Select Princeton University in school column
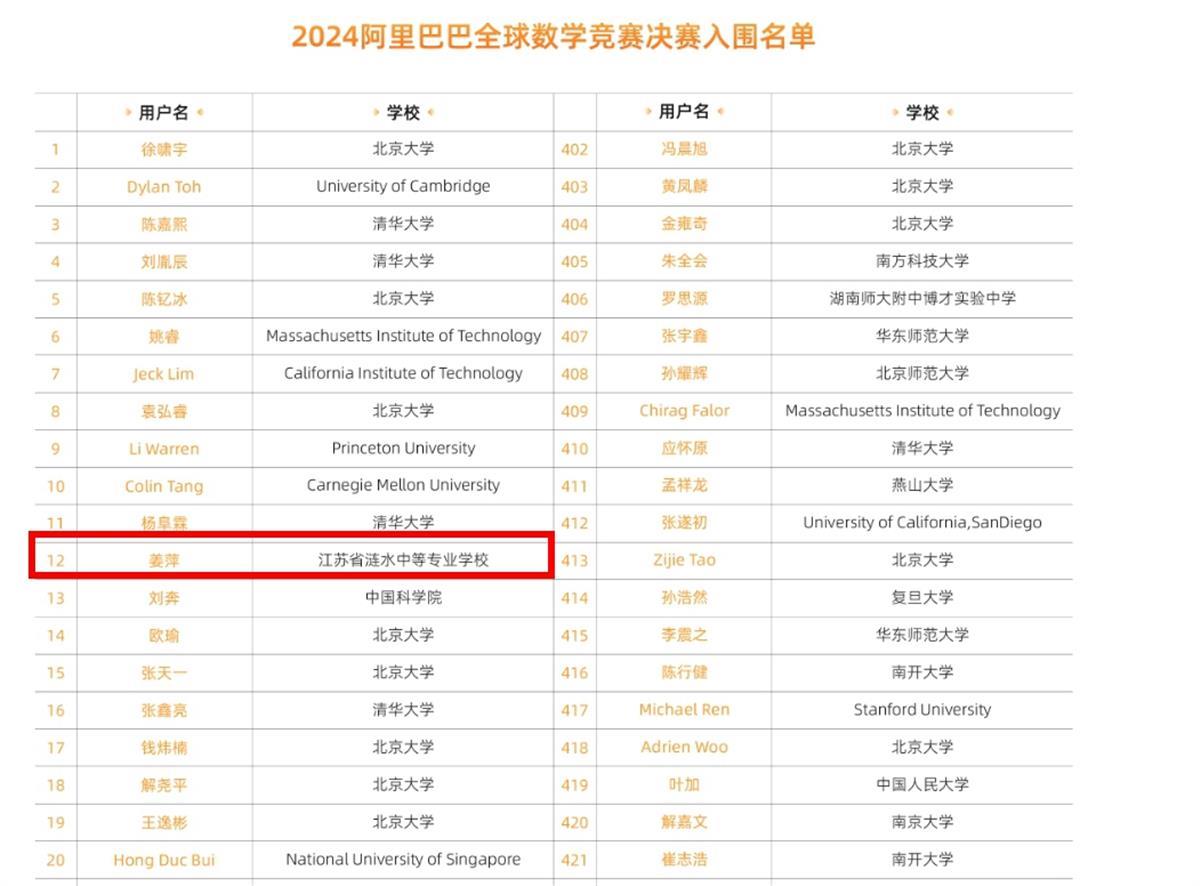Image resolution: width=1200 pixels, height=886 pixels. (x=403, y=448)
